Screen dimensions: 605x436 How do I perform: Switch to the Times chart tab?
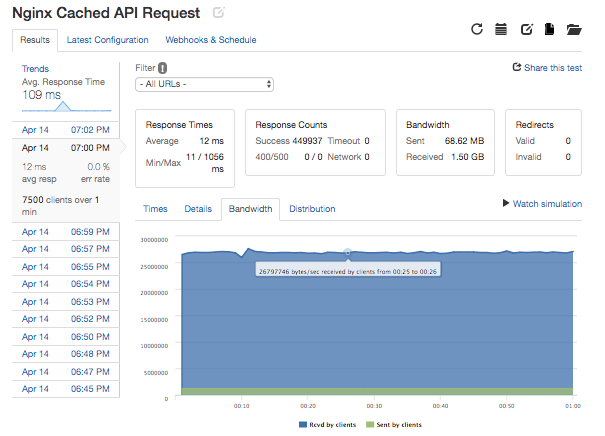[155, 209]
